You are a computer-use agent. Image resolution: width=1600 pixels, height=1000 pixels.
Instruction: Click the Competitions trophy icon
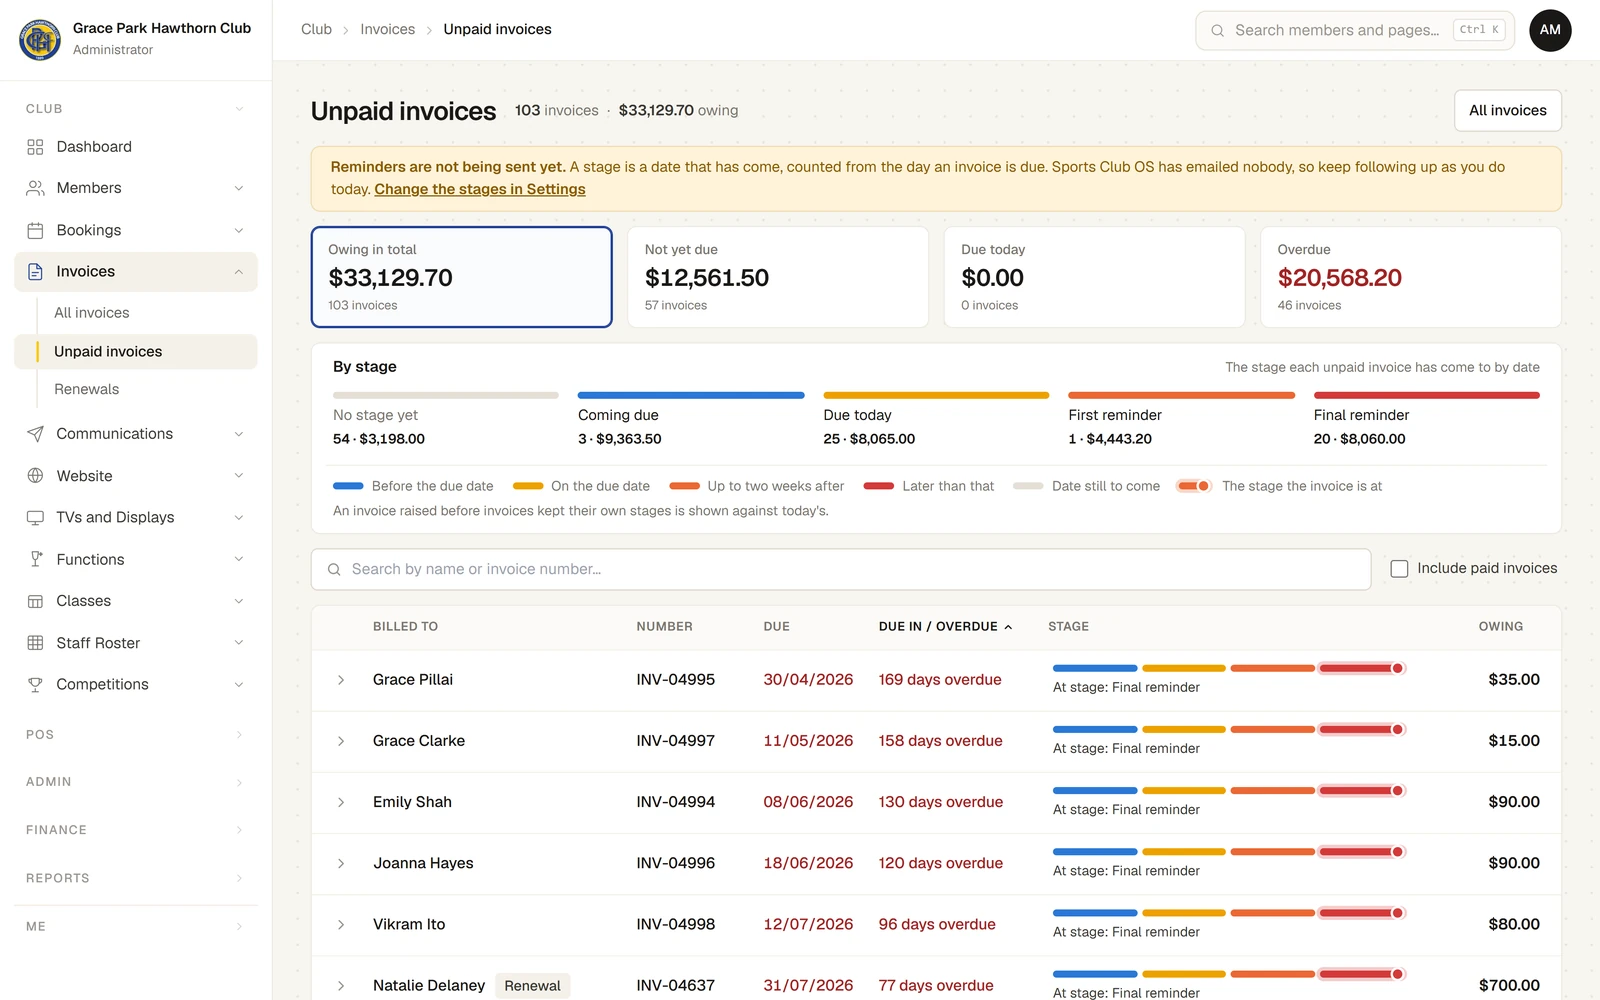tap(35, 684)
